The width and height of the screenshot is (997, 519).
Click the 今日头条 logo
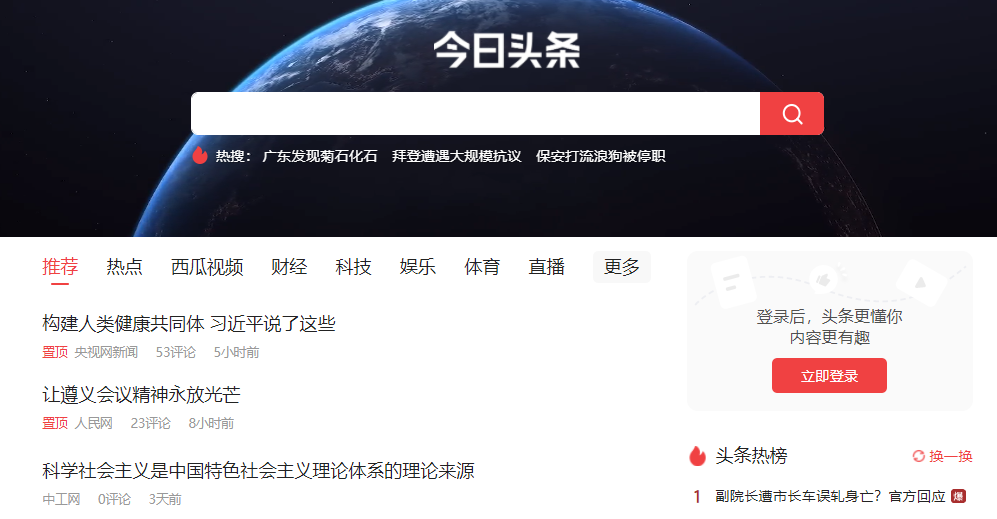pos(507,50)
